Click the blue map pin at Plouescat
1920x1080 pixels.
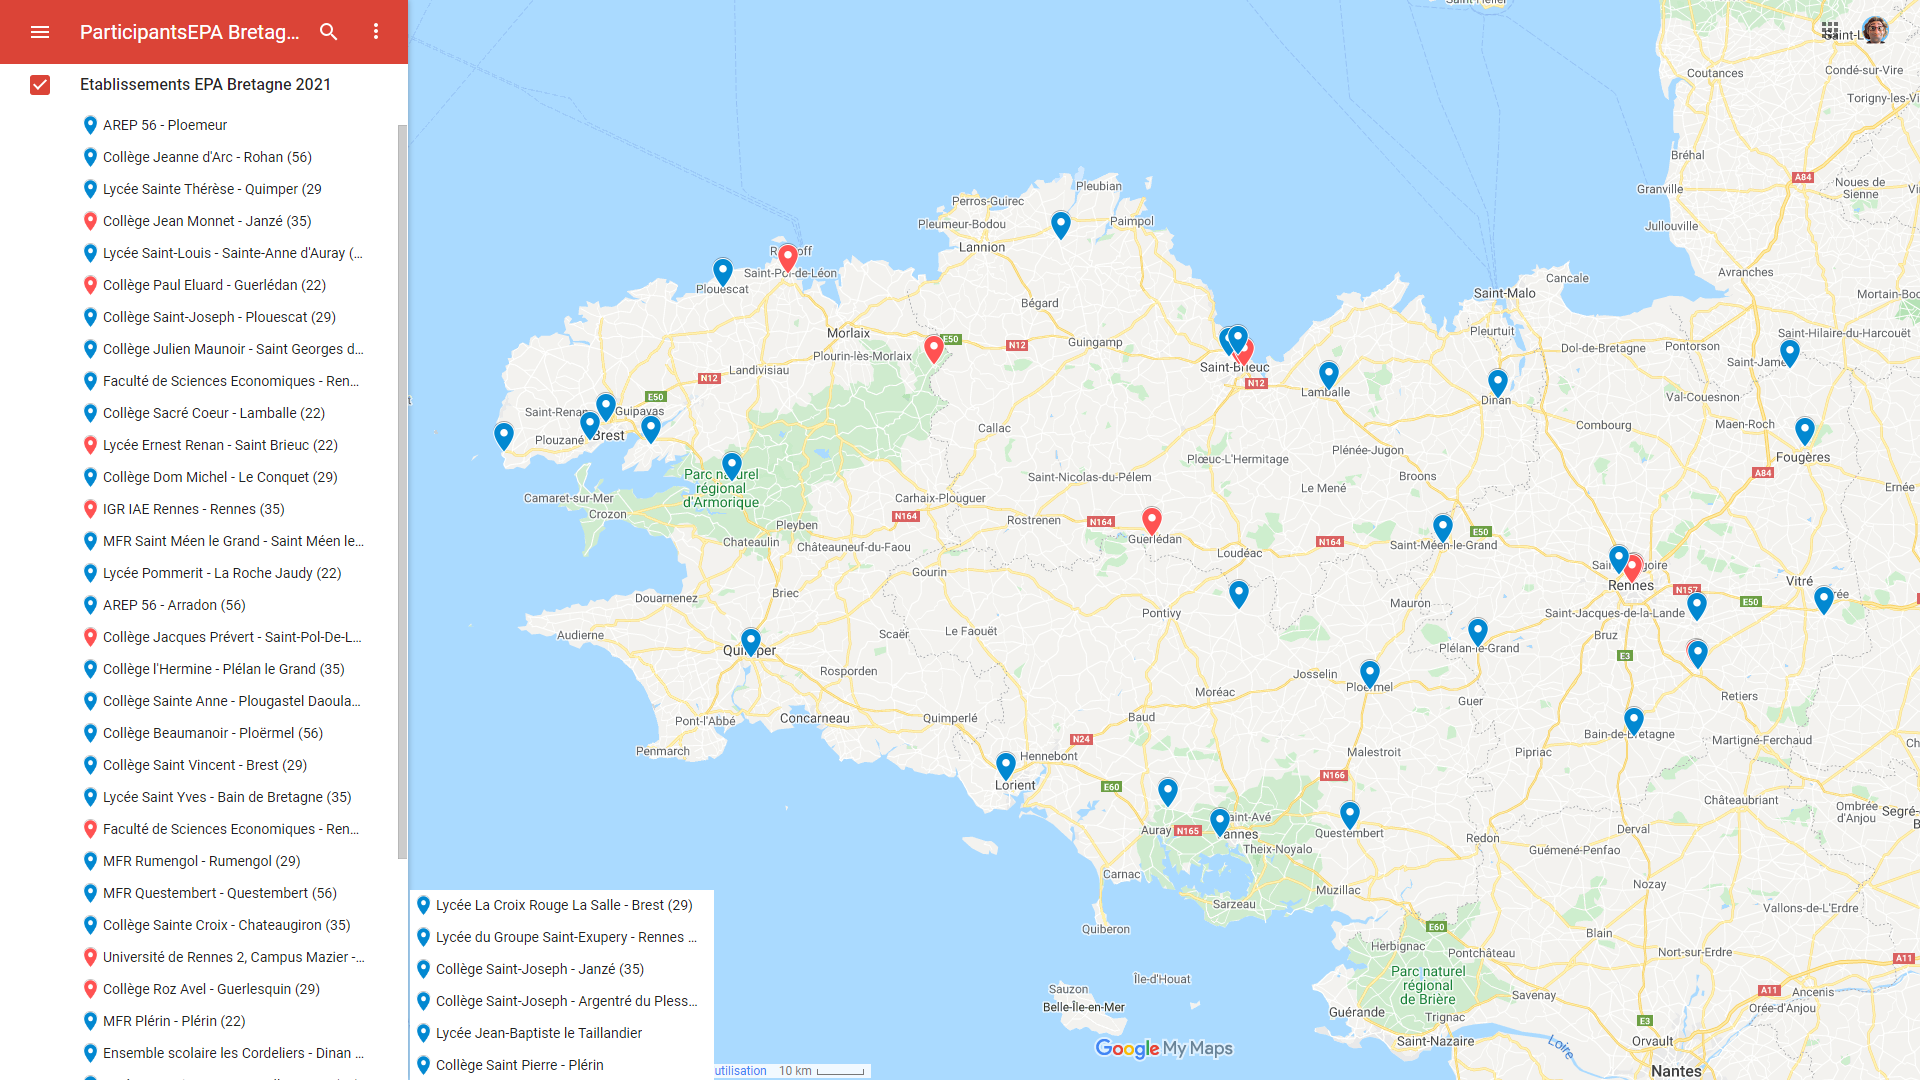(x=723, y=272)
